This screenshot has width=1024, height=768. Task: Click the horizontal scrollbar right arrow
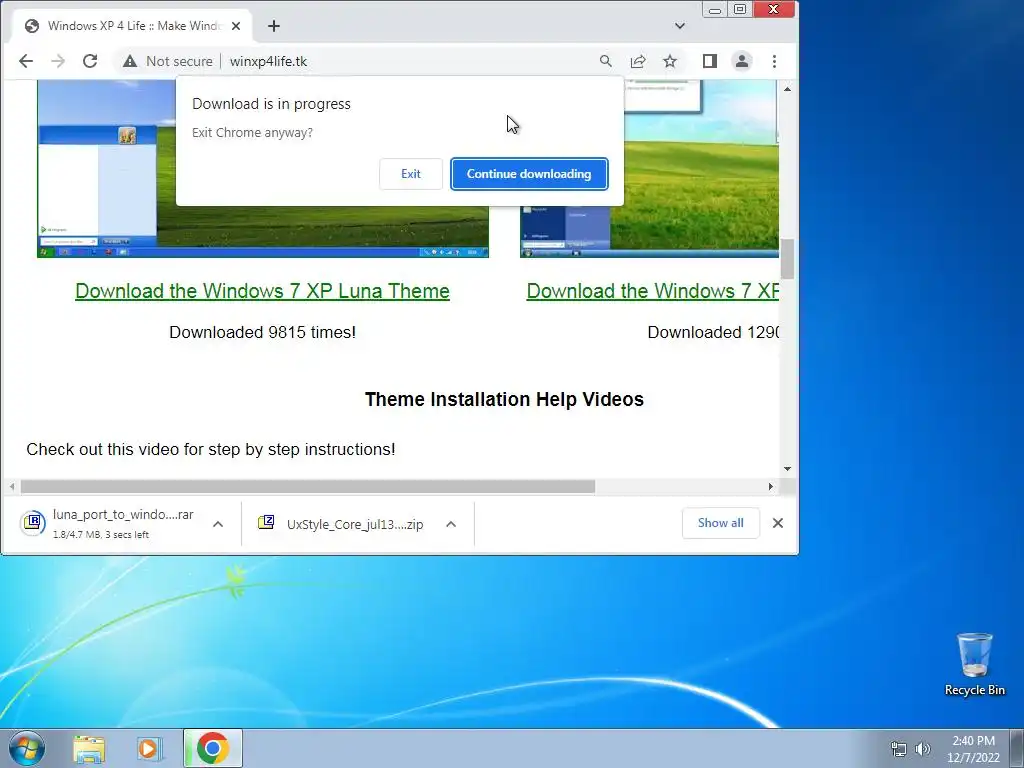coord(771,487)
